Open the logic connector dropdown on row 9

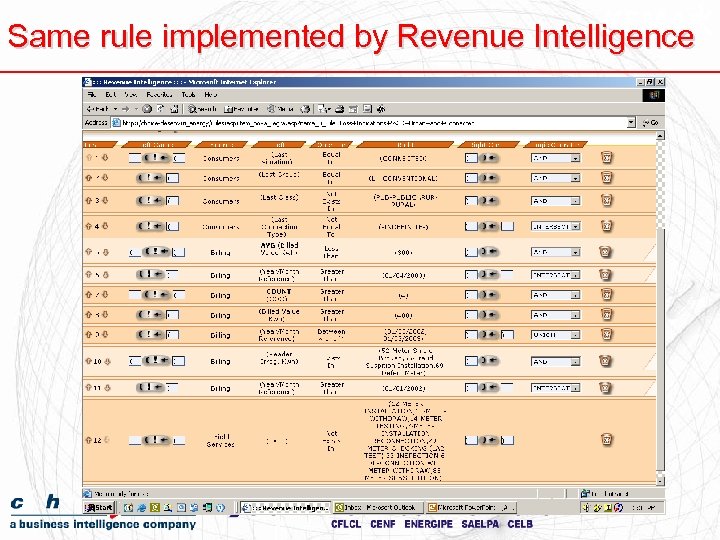[x=575, y=335]
